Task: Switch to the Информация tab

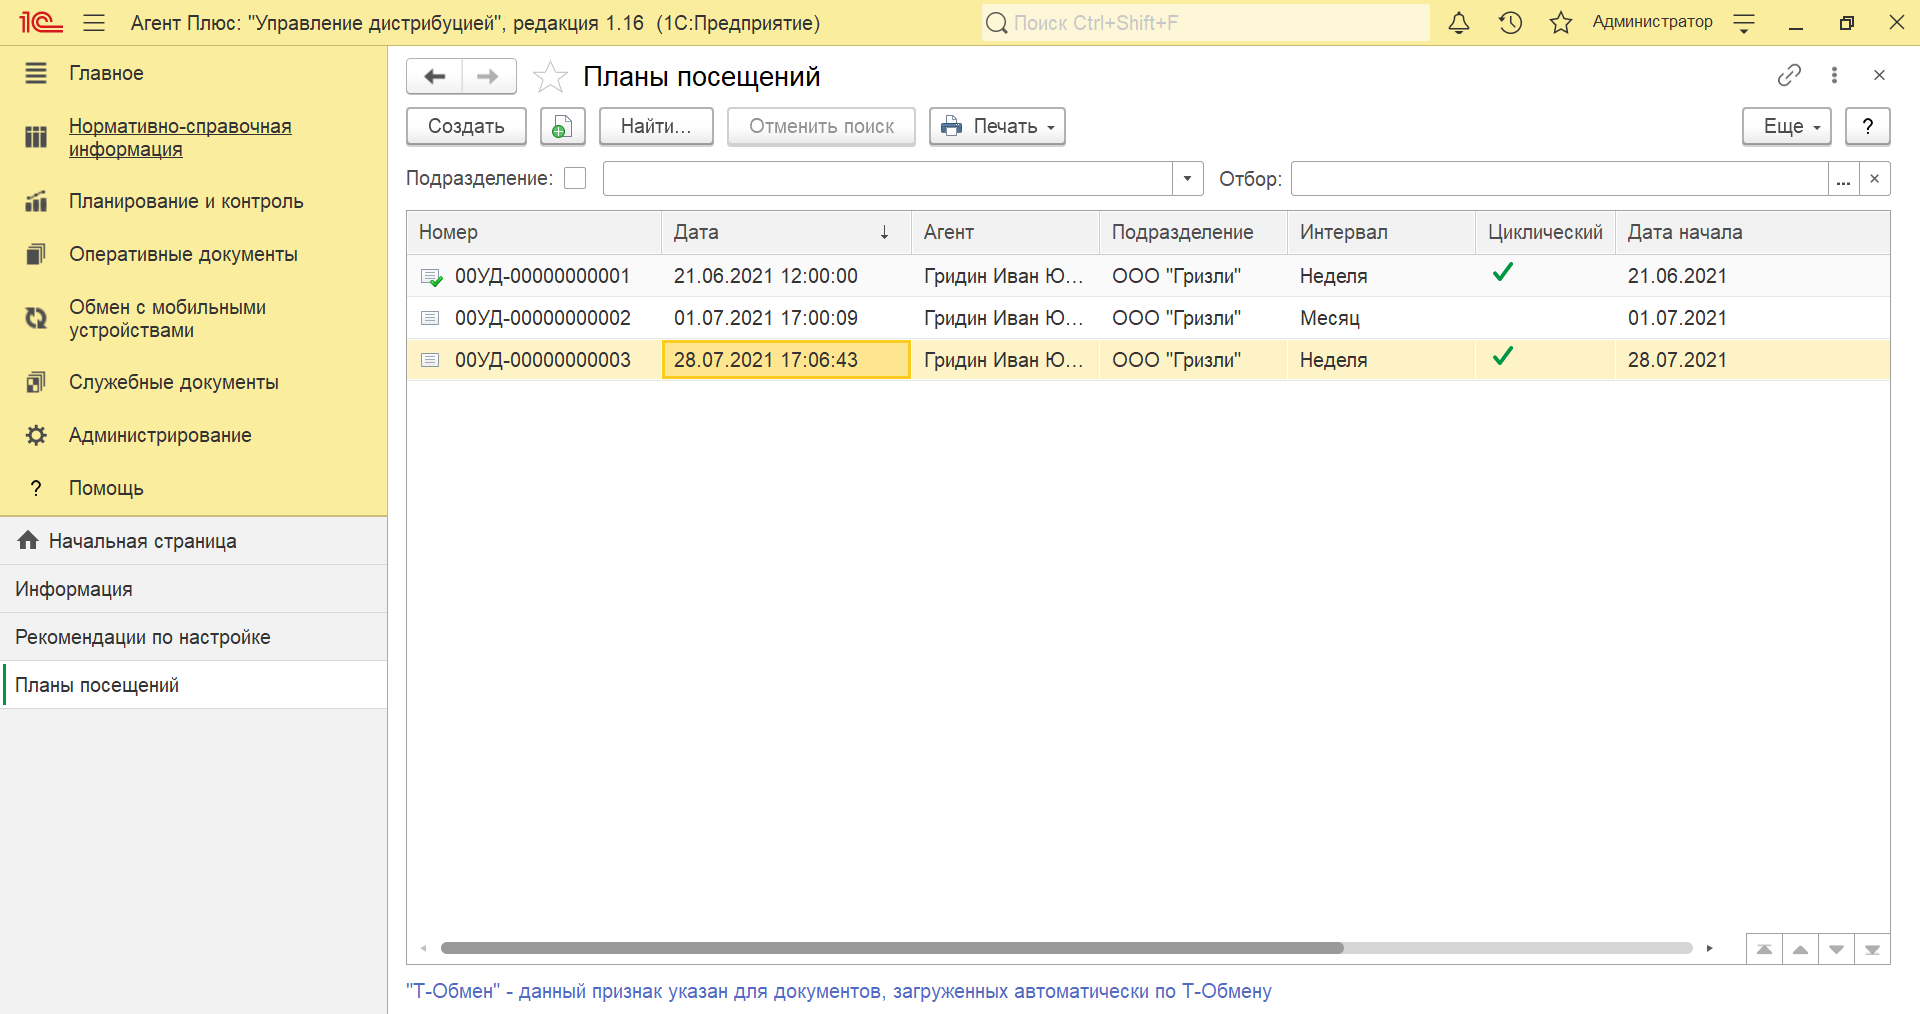Action: [x=194, y=589]
